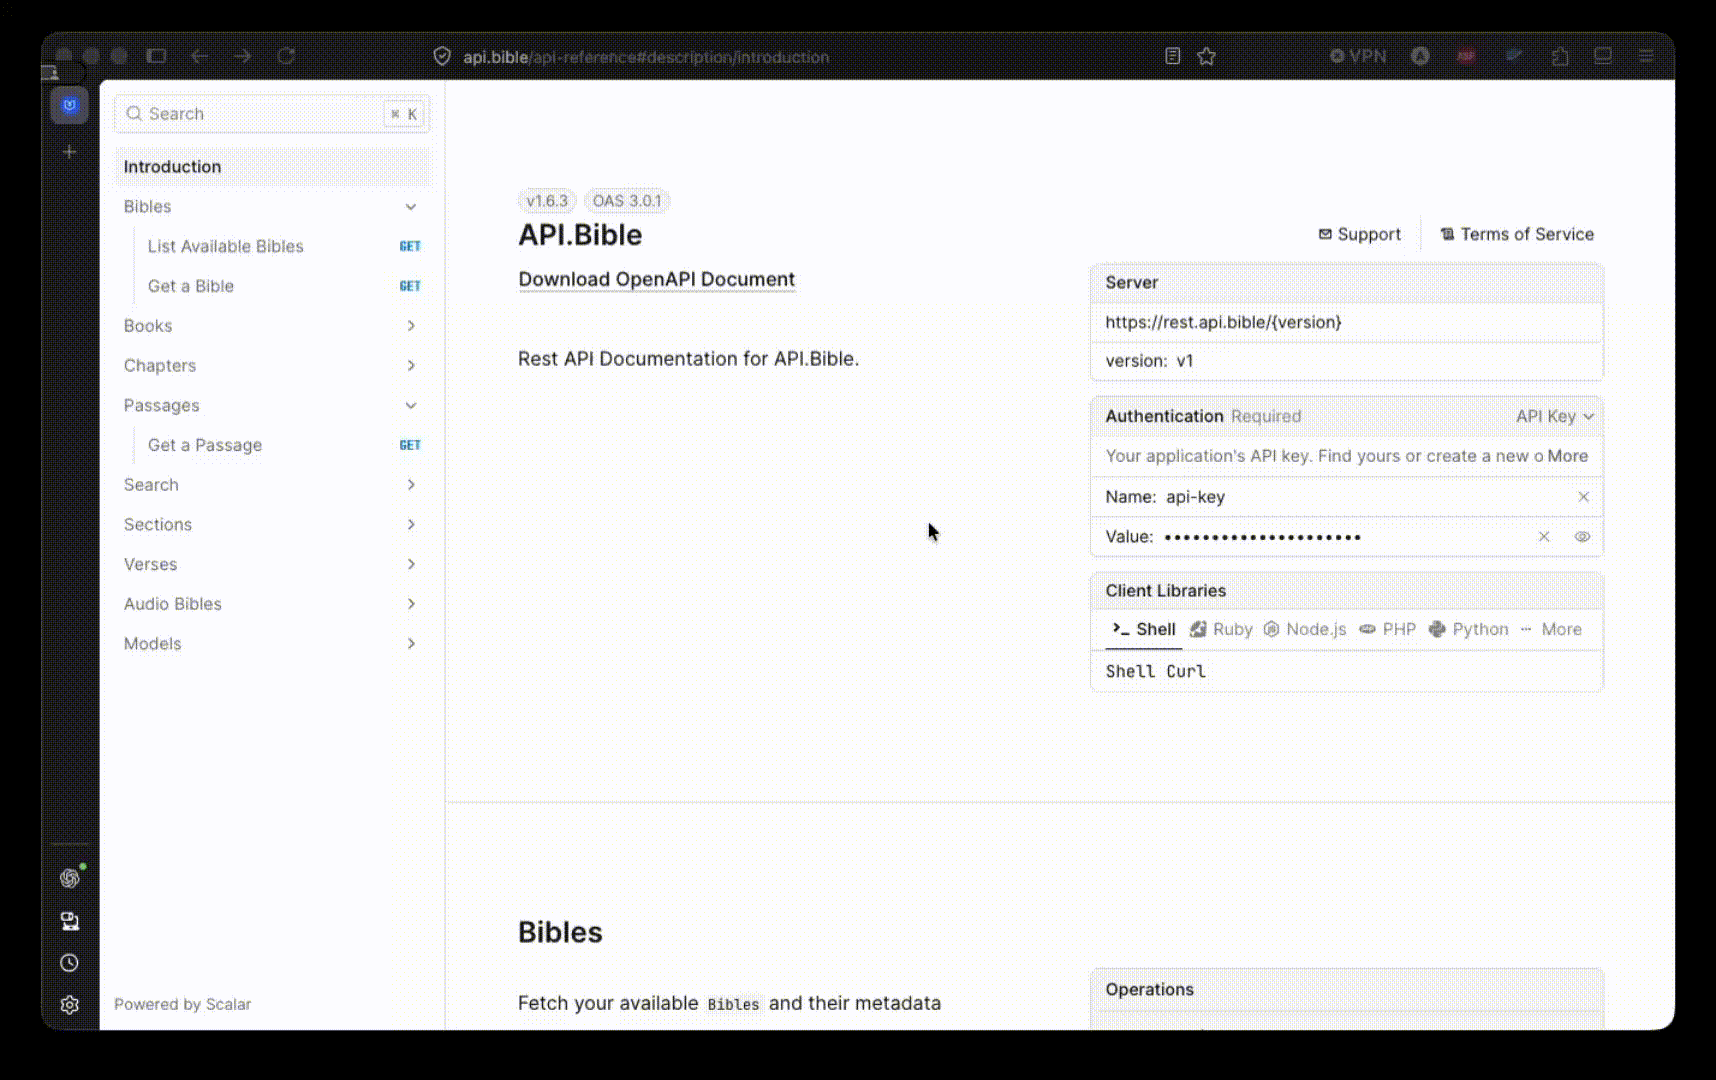
Task: Click the Shell Curl label
Action: tap(1155, 672)
